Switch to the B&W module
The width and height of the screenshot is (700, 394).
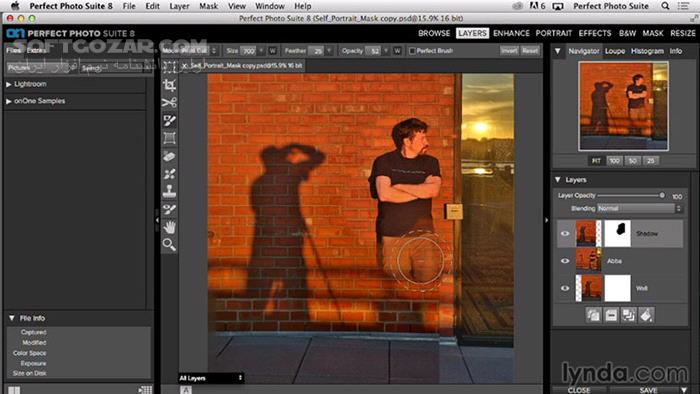pos(627,33)
